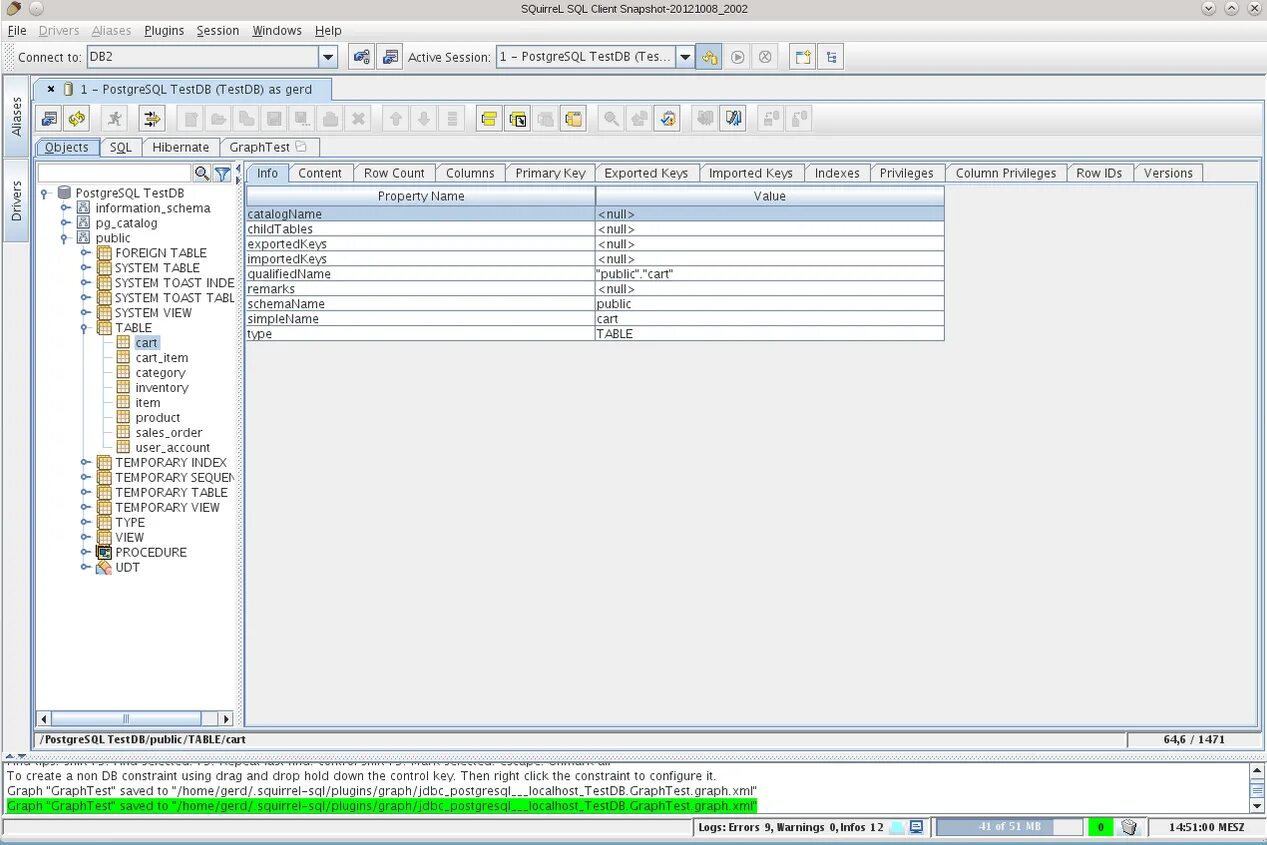This screenshot has width=1267, height=845.
Task: Click the tree structure icon in main toolbar
Action: click(x=831, y=57)
